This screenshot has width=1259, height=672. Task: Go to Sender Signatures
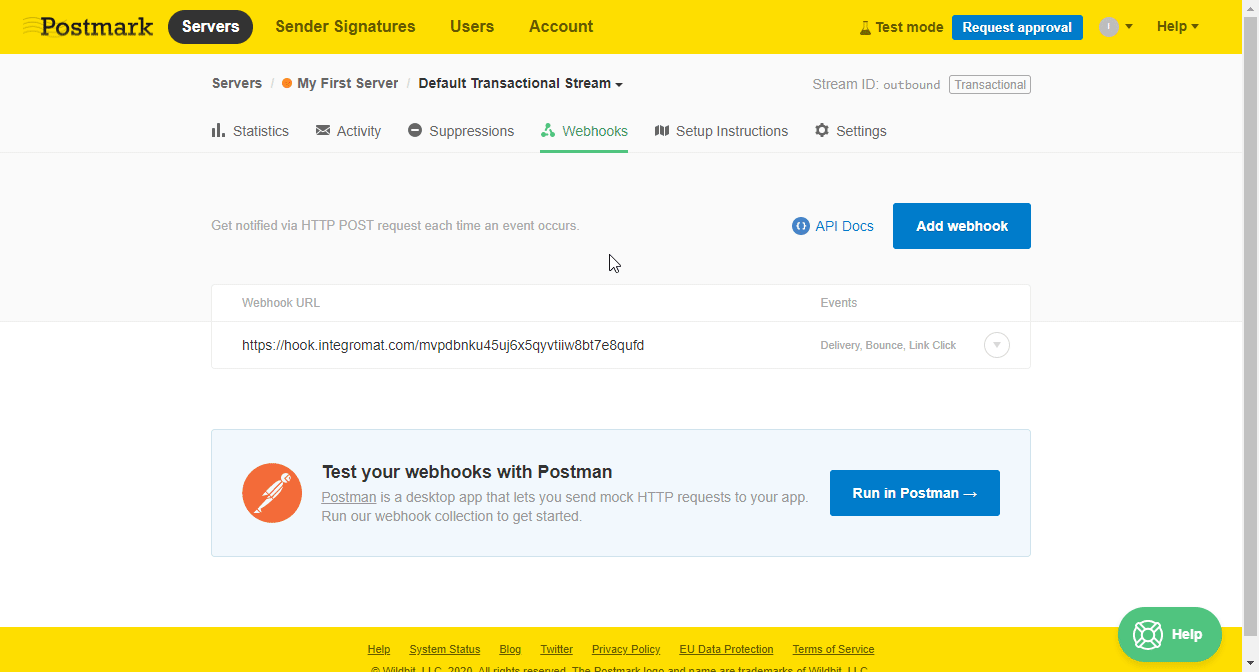click(345, 27)
